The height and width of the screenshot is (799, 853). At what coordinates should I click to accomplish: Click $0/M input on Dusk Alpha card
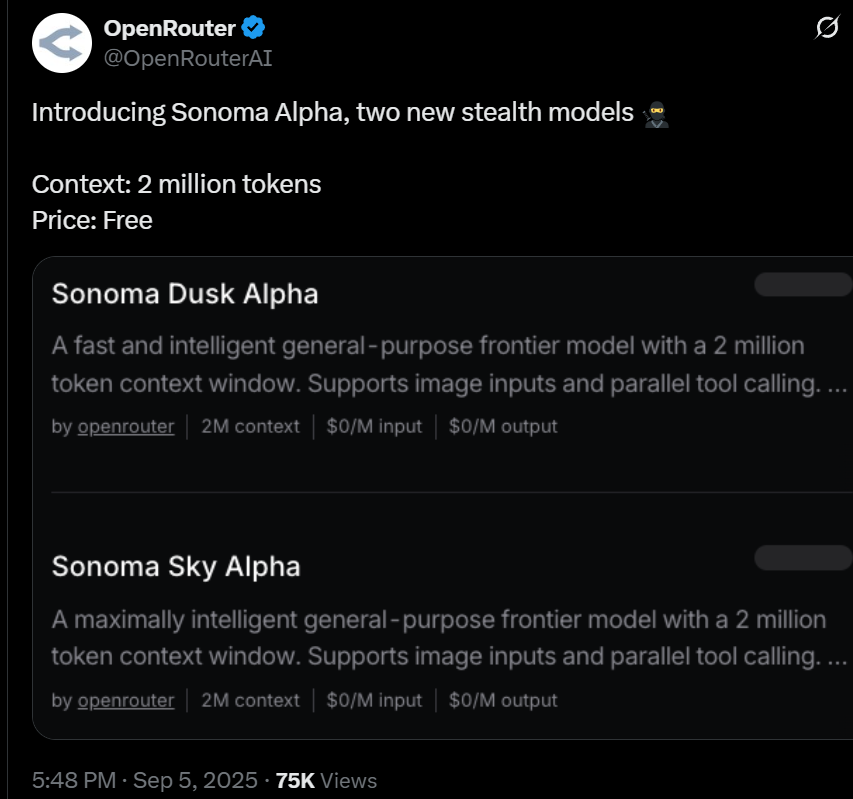[x=374, y=426]
